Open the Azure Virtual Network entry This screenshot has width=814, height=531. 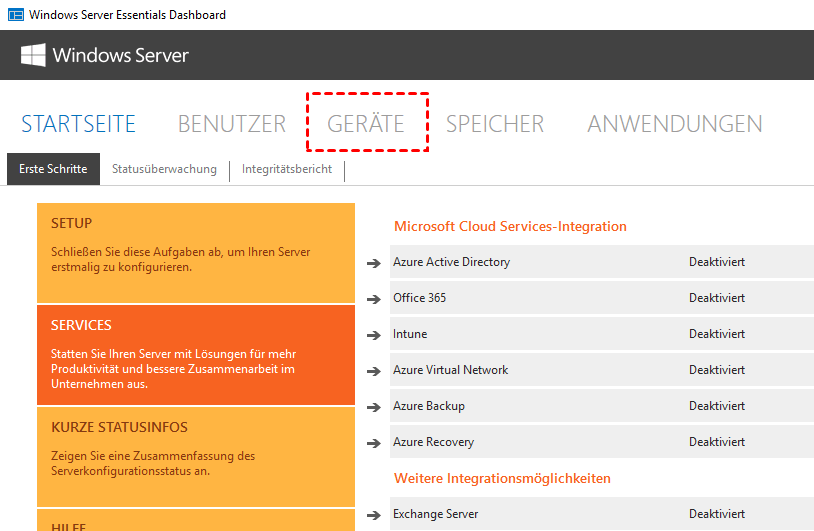pos(602,370)
